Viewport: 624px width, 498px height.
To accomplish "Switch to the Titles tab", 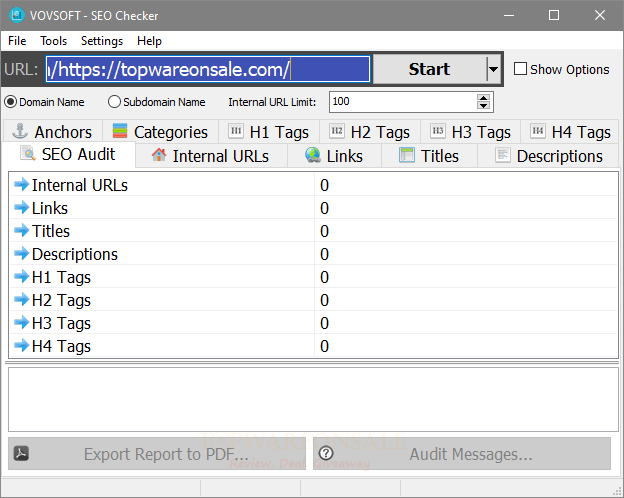I will pos(429,156).
